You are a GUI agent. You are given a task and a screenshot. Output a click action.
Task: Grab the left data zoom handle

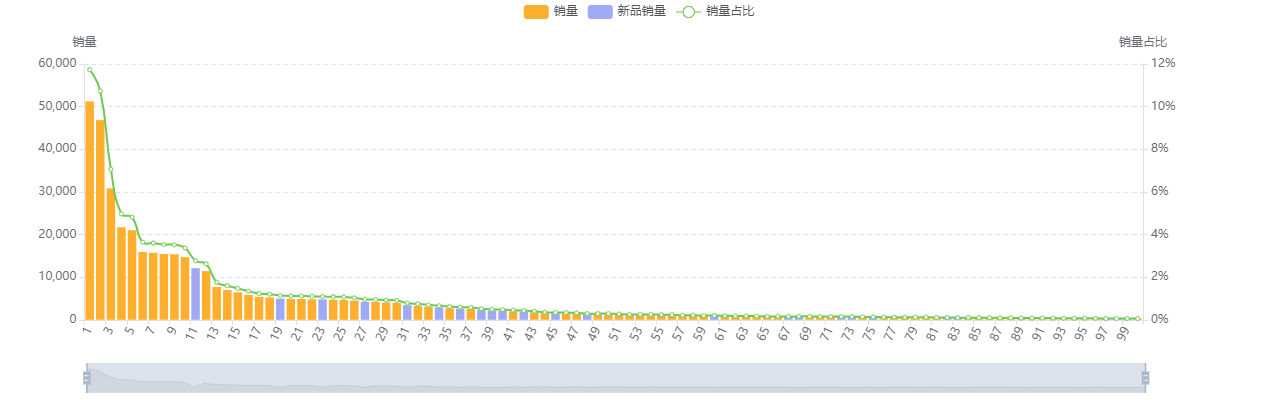click(87, 377)
